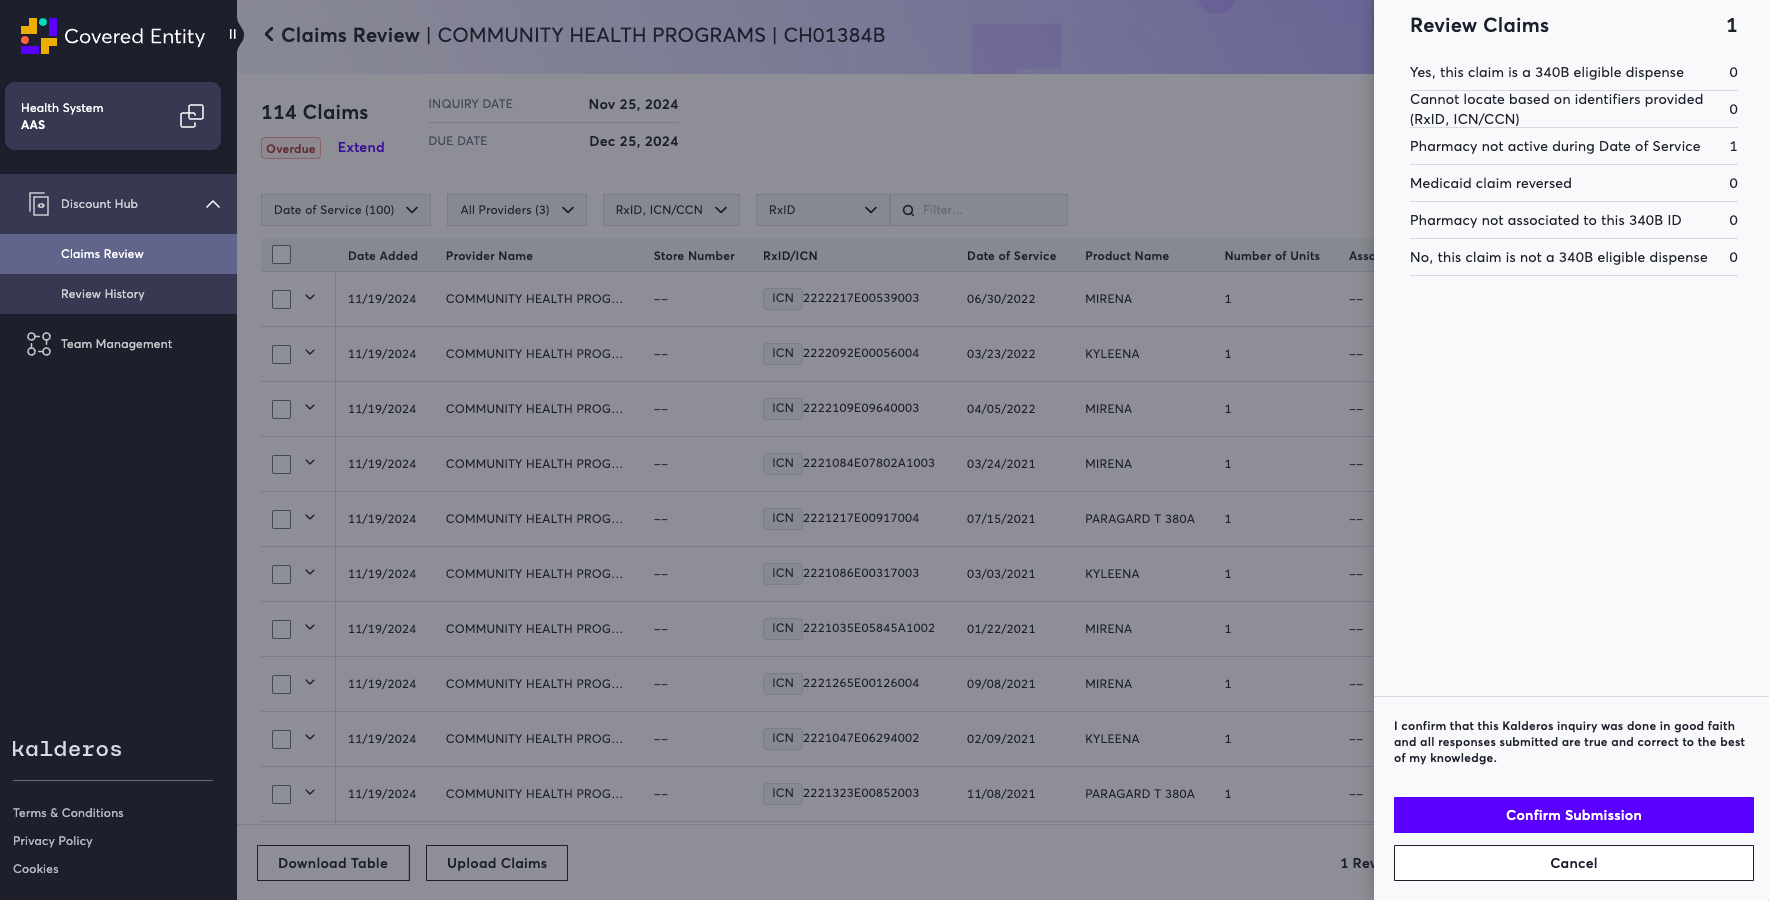Viewport: 1769px width, 900px height.
Task: Click 'No, this claim is not a 340B eligible dispense'
Action: coord(1573,257)
